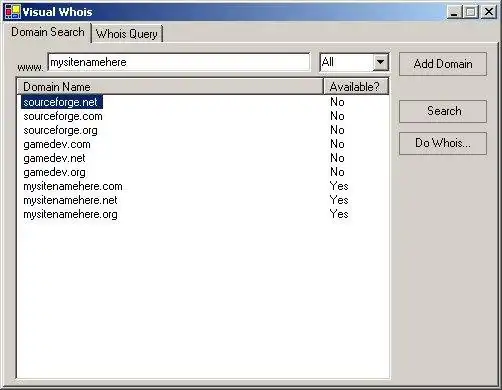
Task: Select the gamedev.org row
Action: tap(203, 172)
